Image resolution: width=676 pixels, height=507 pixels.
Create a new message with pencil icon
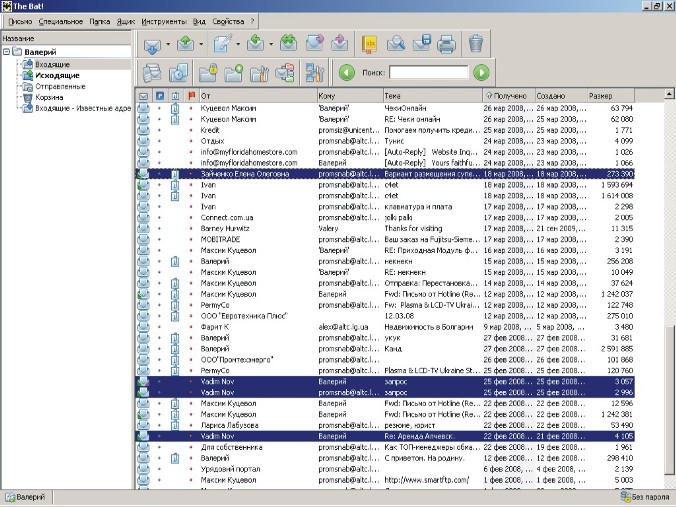click(222, 44)
